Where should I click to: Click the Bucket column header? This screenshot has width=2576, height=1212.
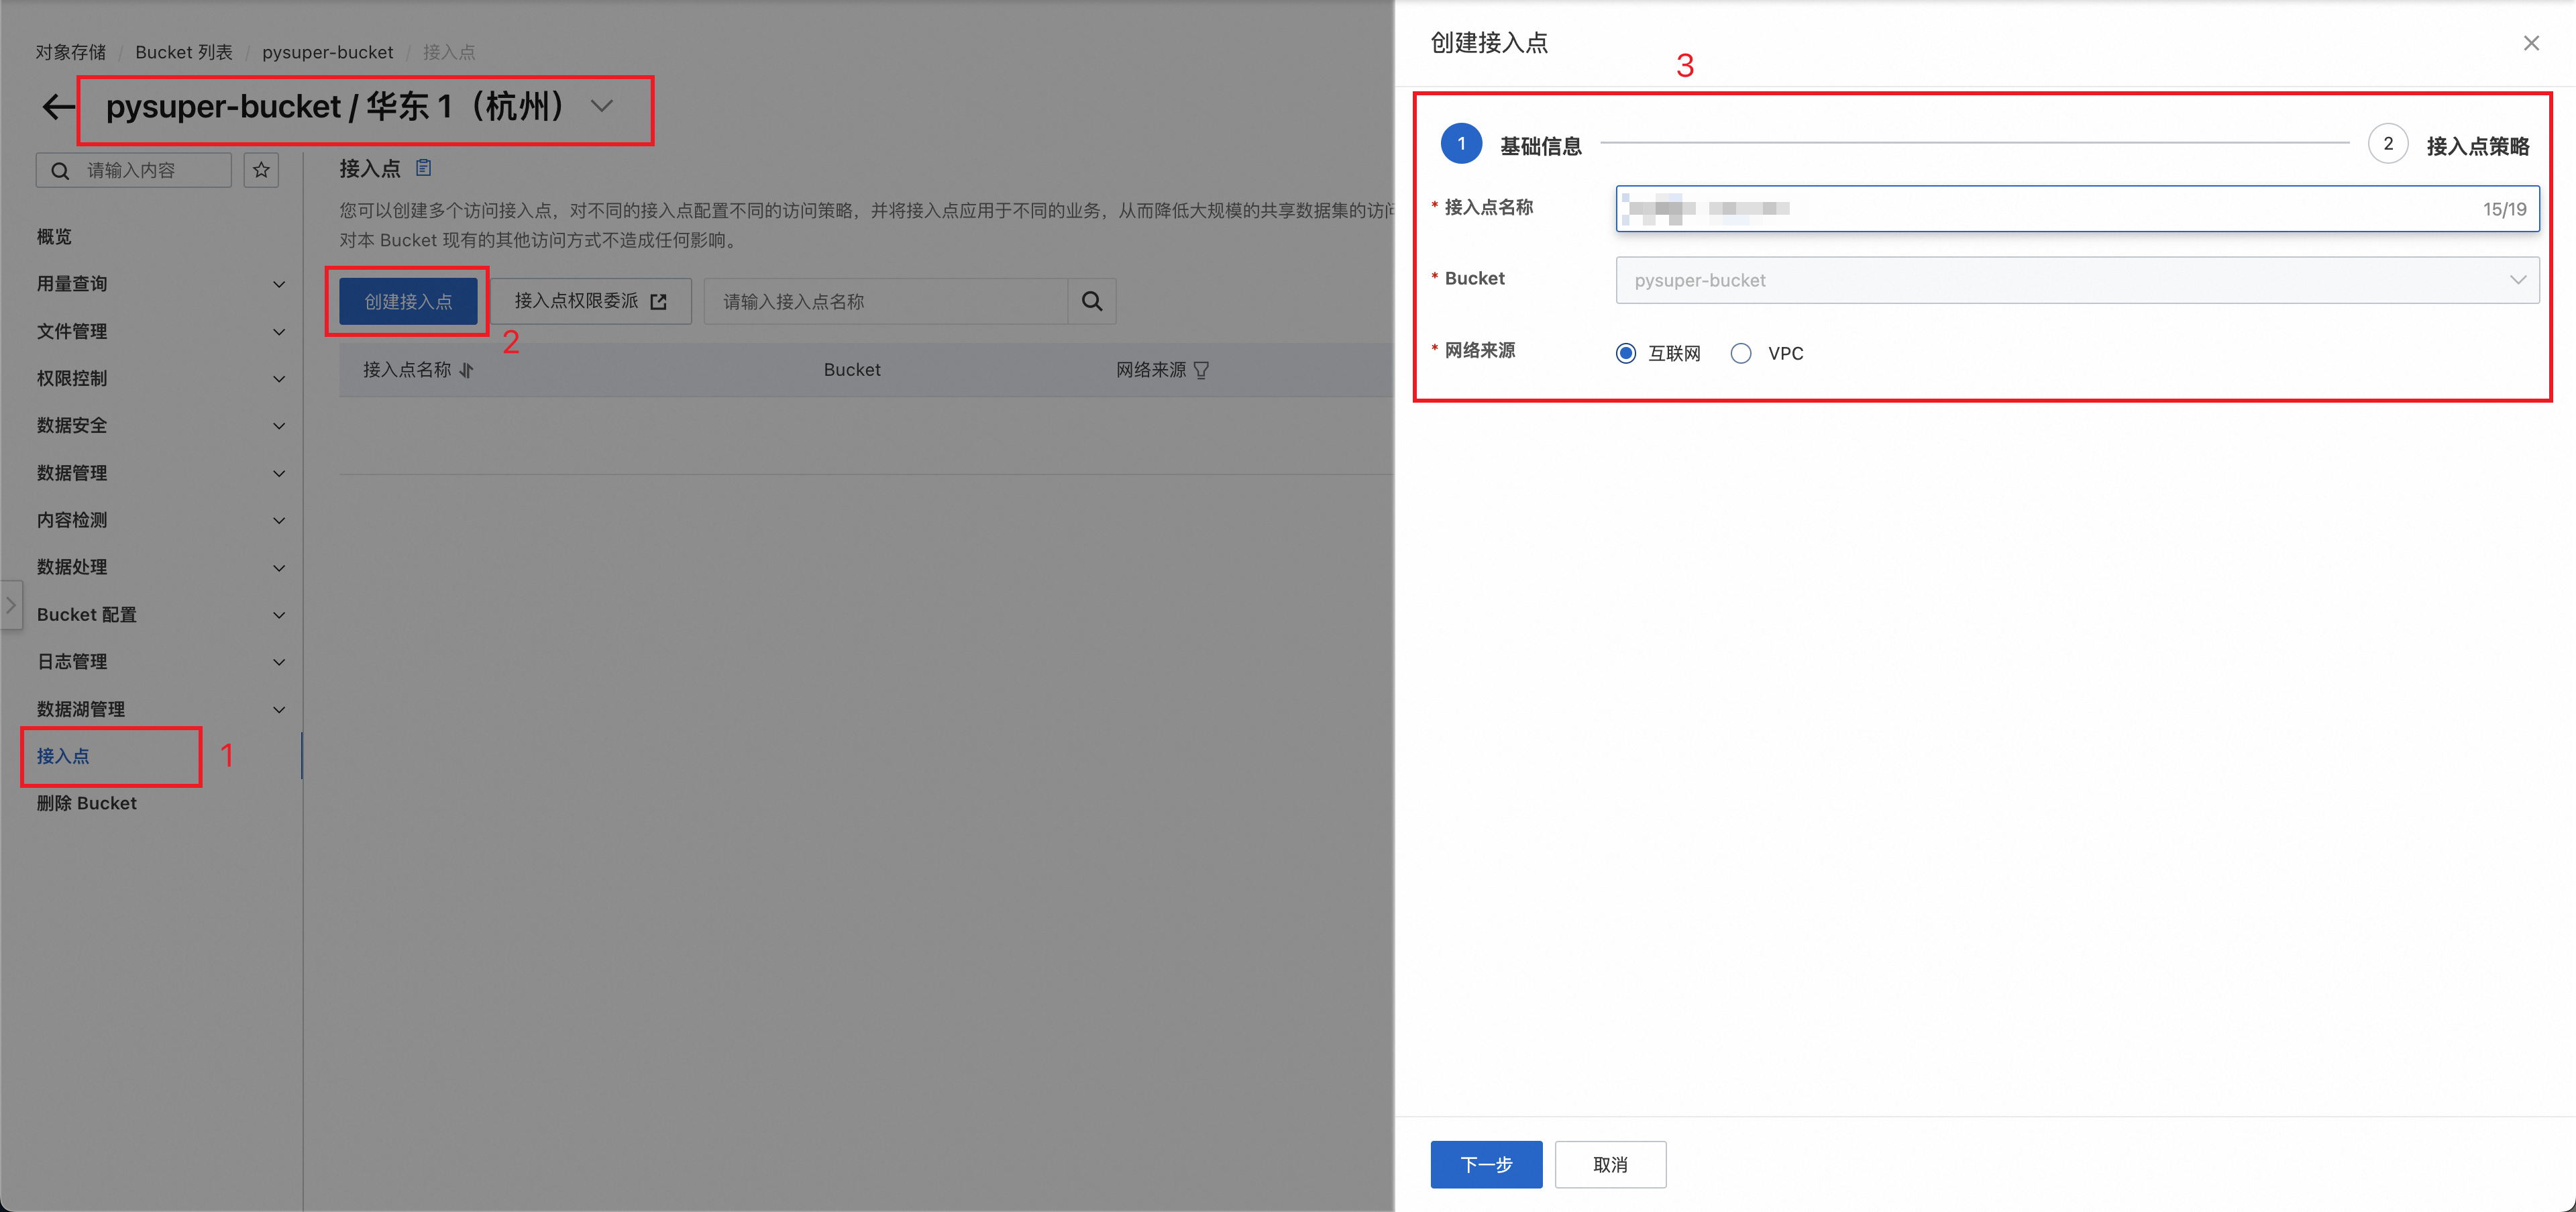click(852, 370)
